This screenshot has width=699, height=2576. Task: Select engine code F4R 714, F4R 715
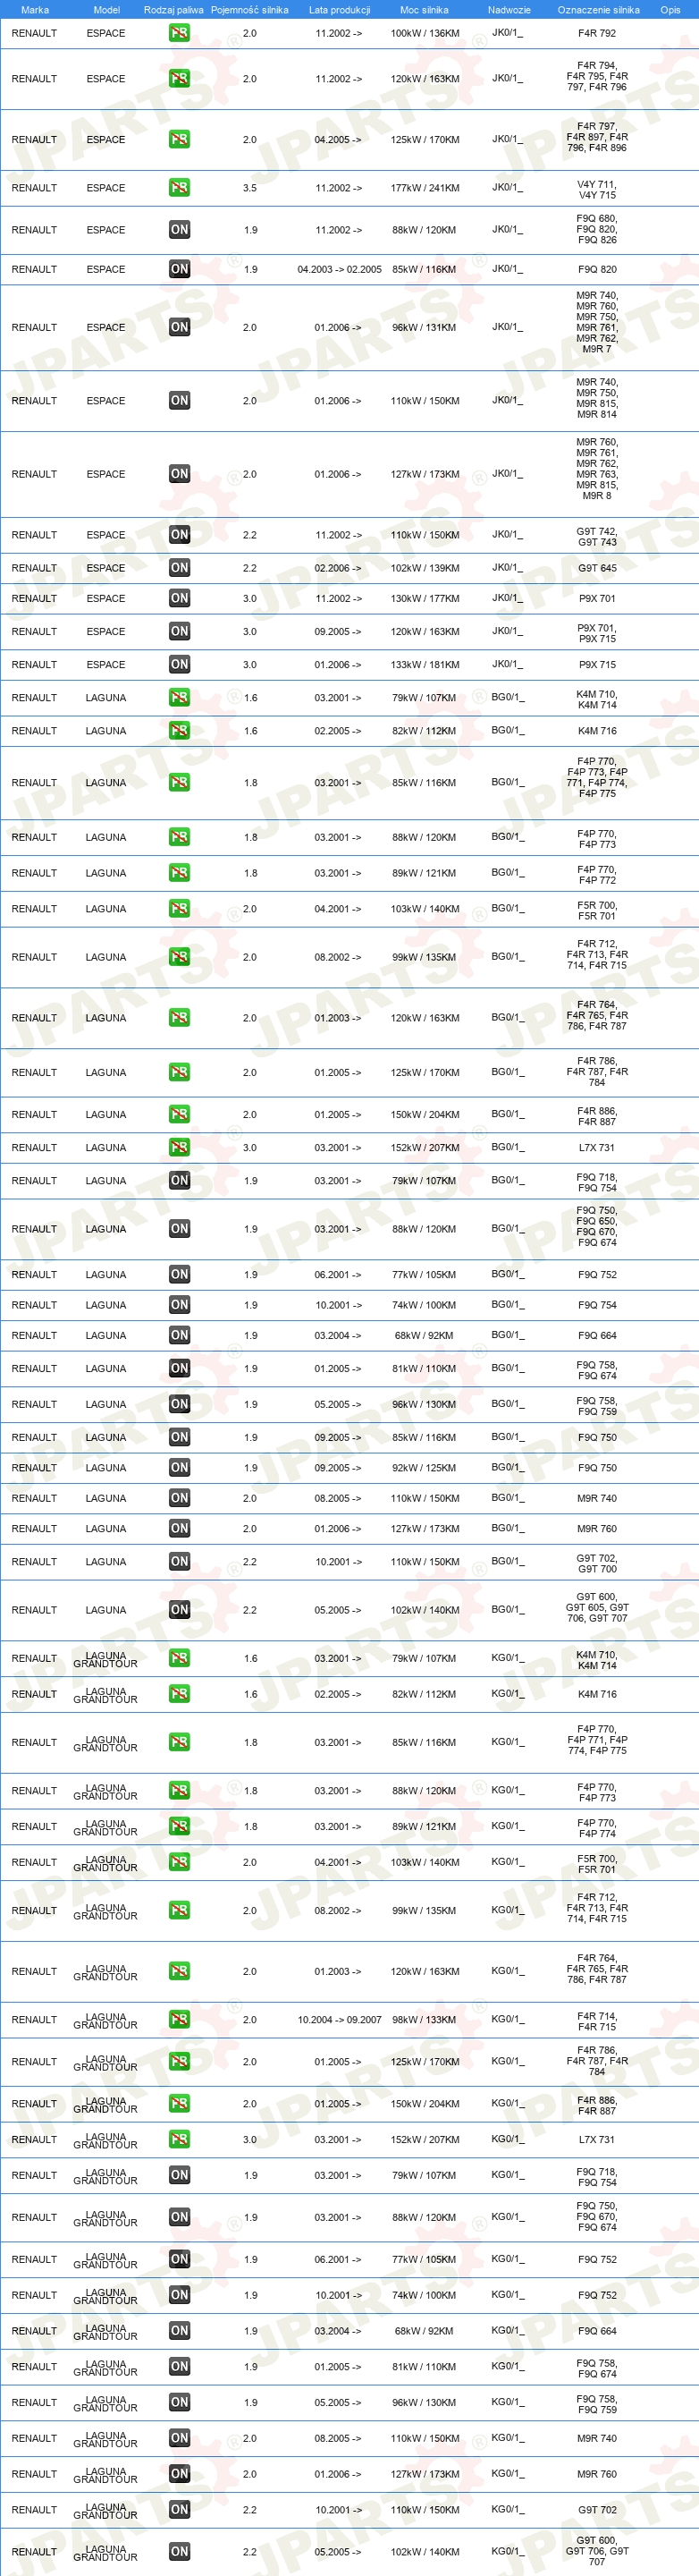click(x=597, y=2022)
